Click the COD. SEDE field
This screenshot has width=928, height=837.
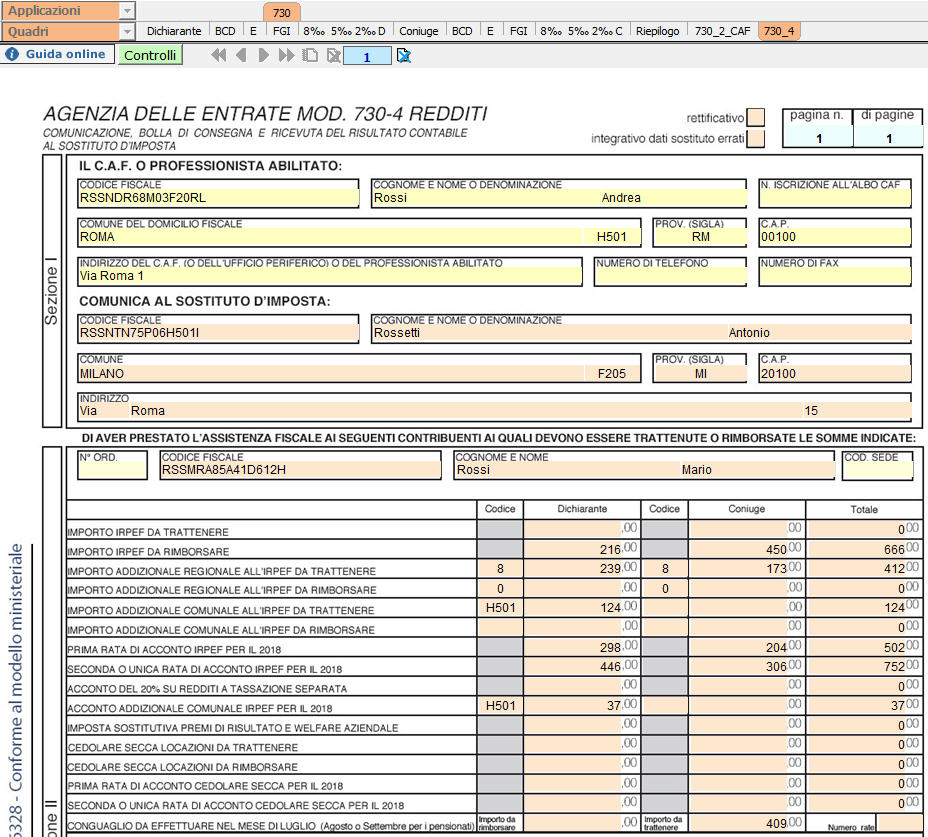(x=878, y=469)
